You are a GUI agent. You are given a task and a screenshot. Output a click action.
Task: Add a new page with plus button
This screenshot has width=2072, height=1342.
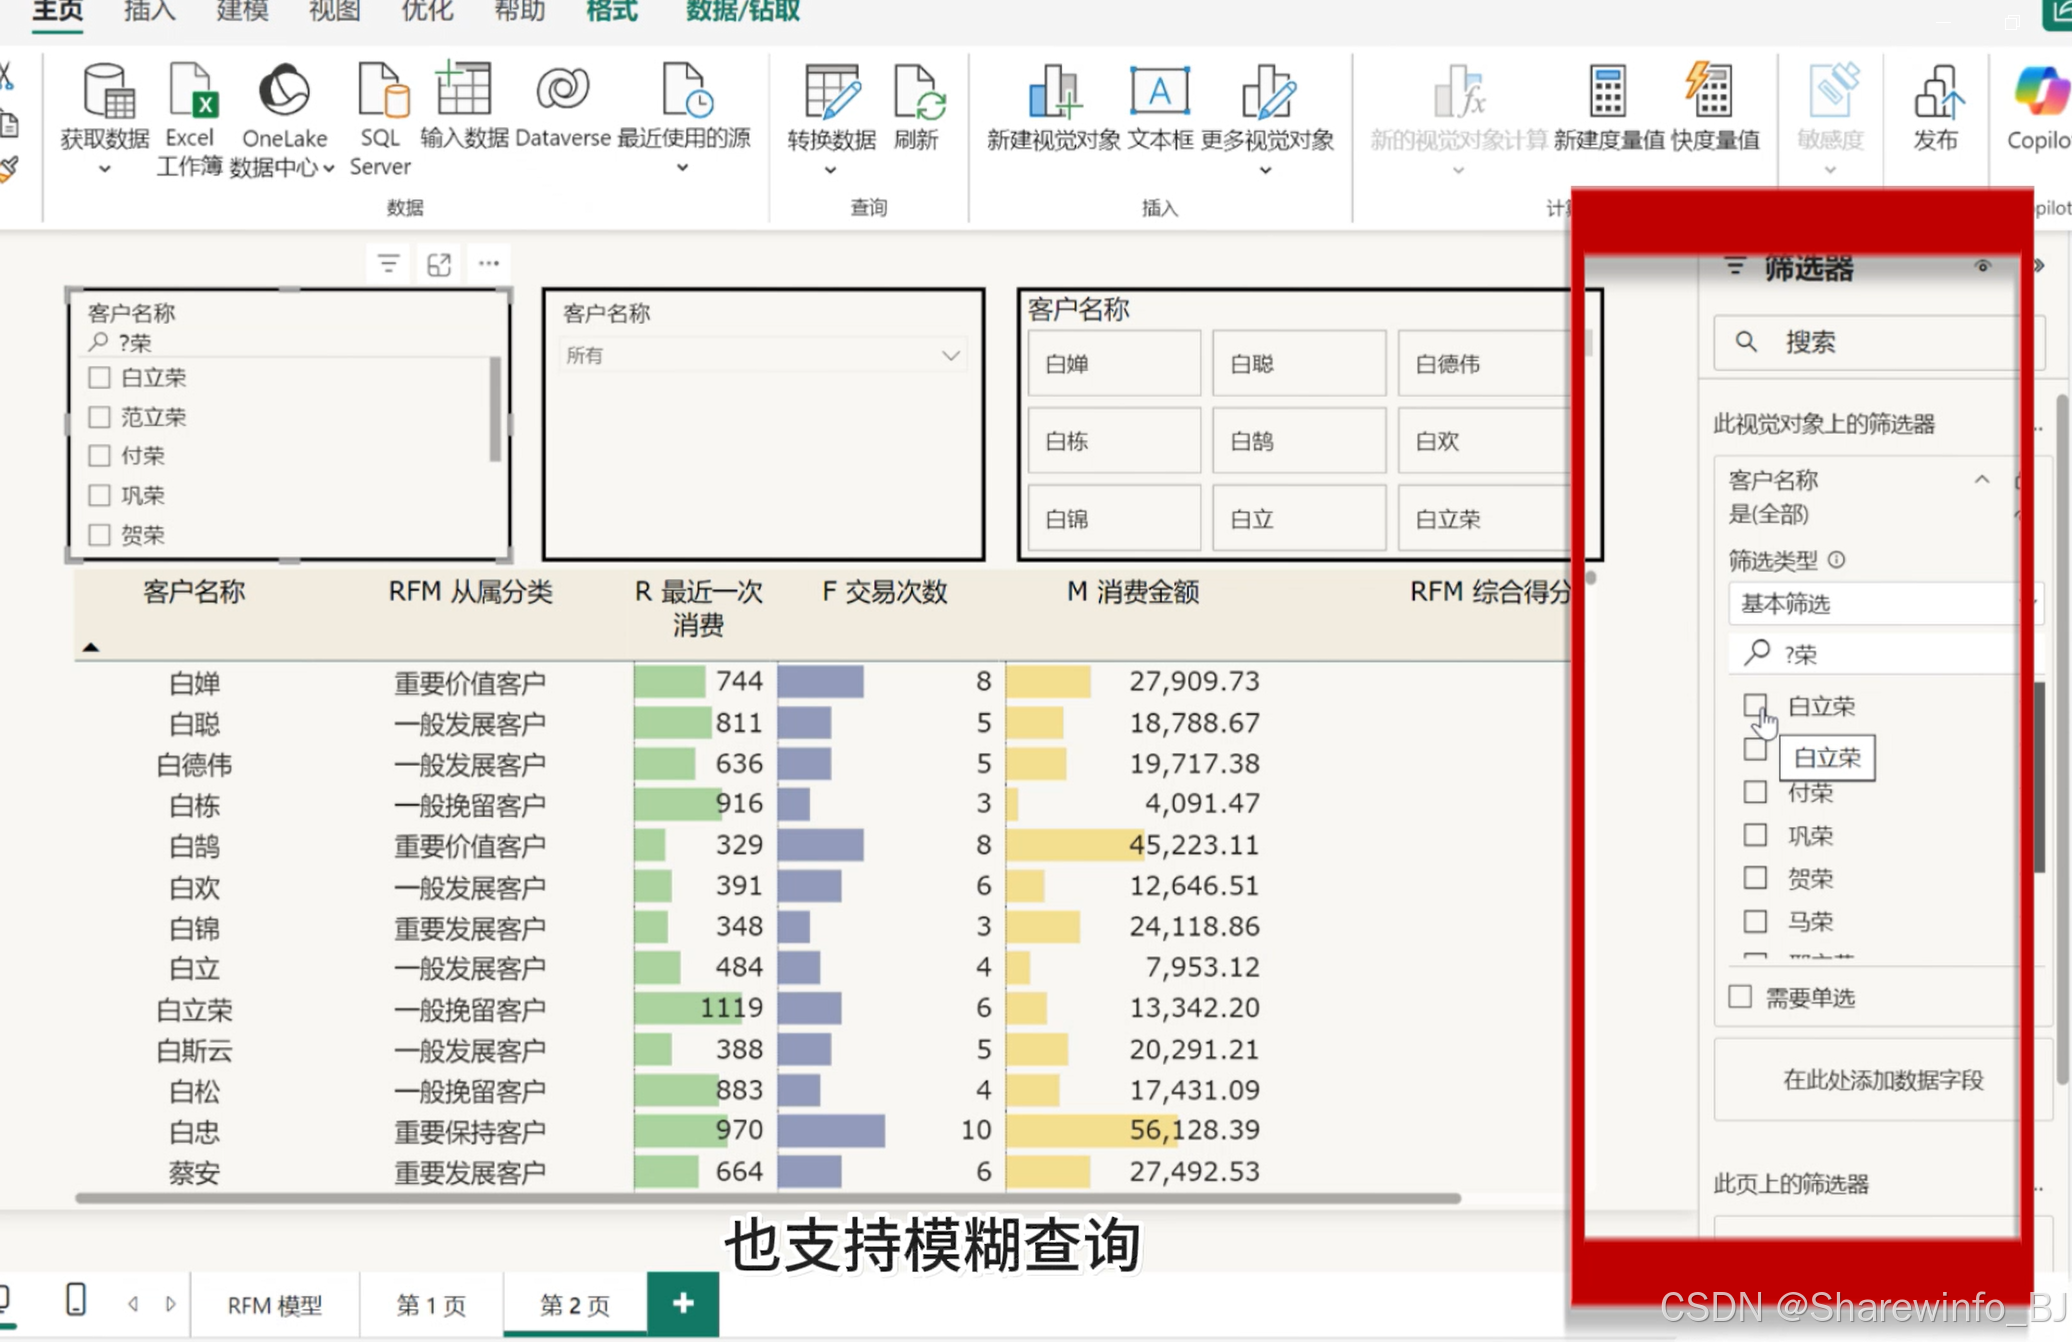(683, 1303)
